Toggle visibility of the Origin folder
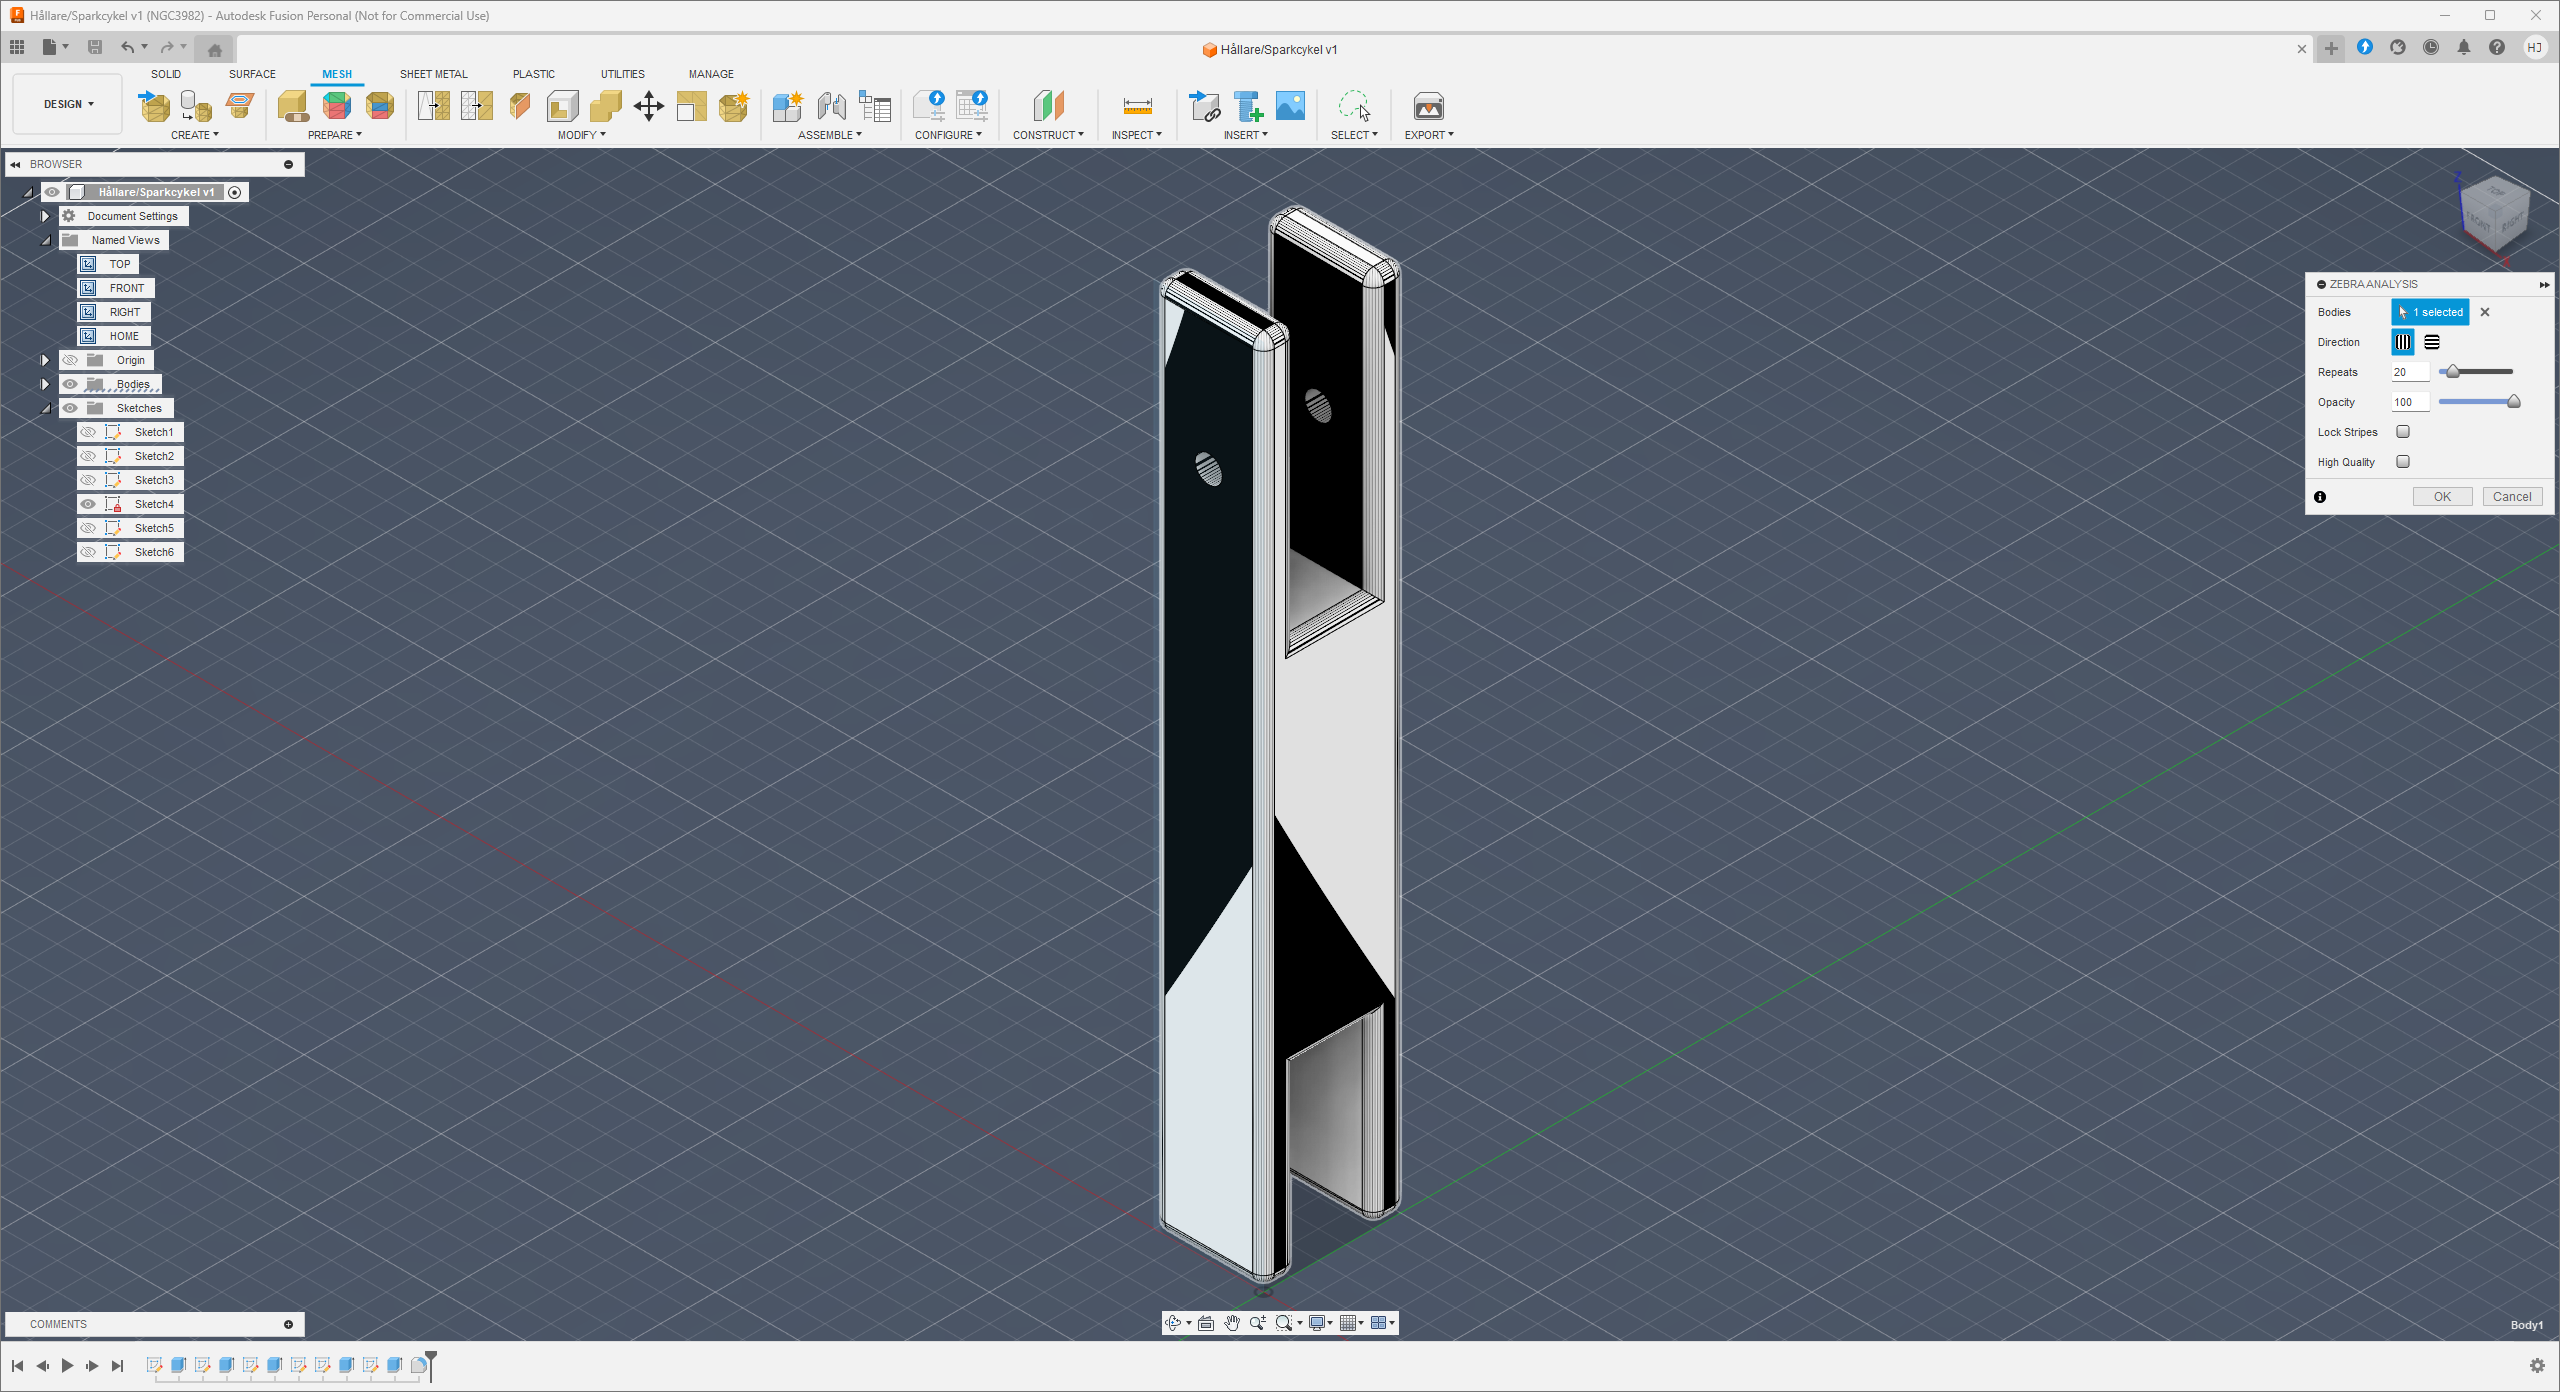Image resolution: width=2560 pixels, height=1392 pixels. 70,360
